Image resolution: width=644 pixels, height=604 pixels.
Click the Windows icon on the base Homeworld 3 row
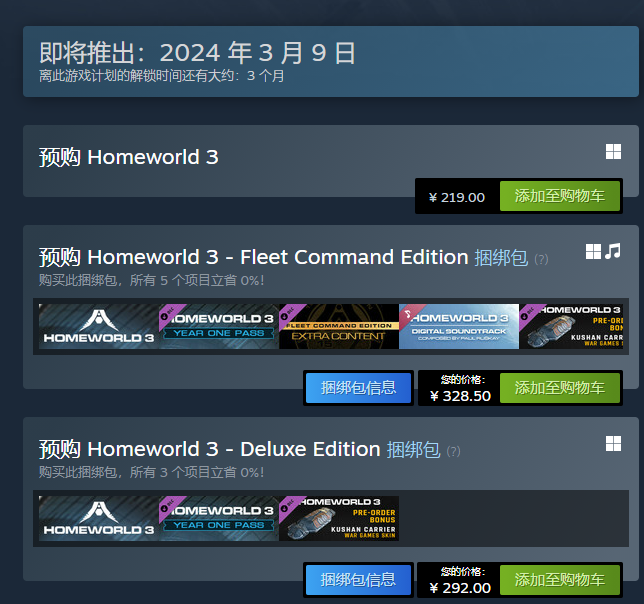coord(613,152)
